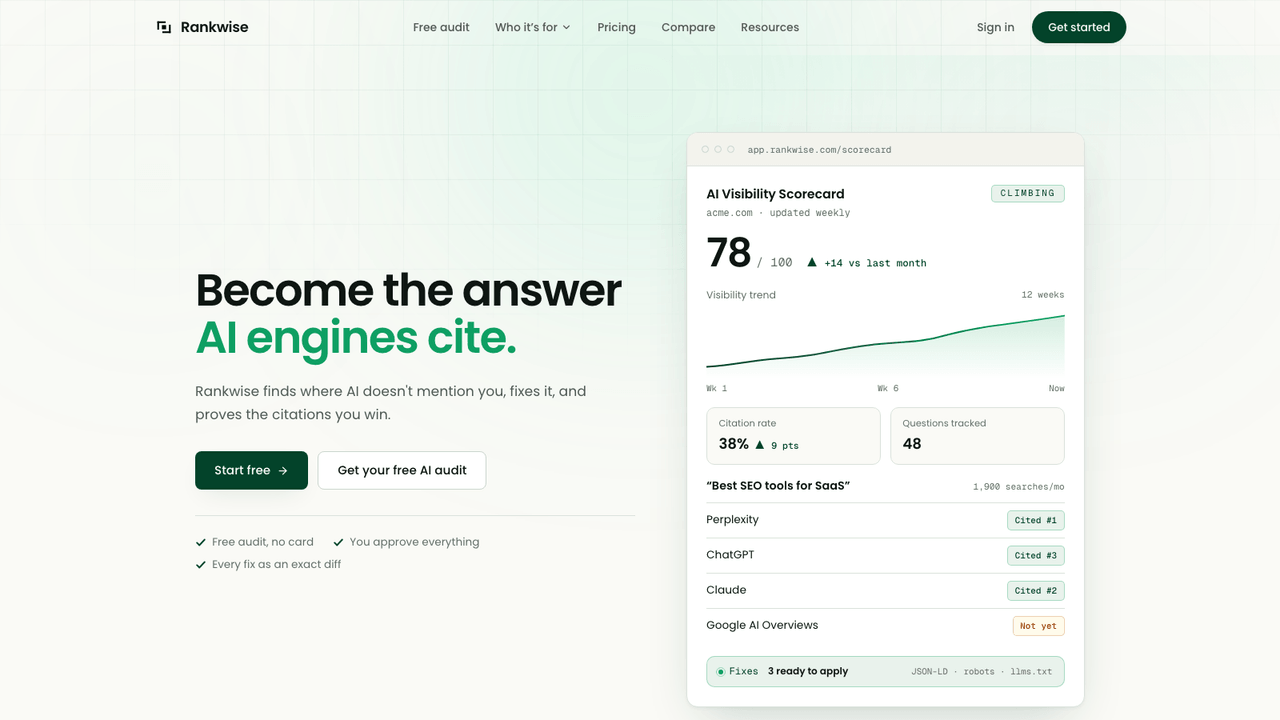Click the Wk 6 axis label

click(x=888, y=388)
